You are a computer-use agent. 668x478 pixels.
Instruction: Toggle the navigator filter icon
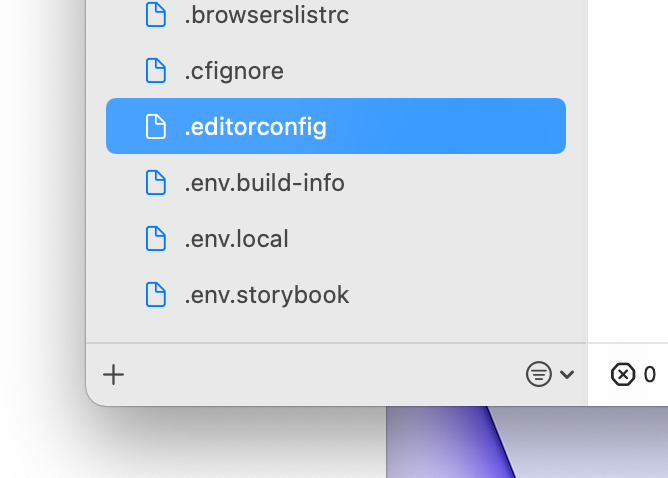click(538, 375)
